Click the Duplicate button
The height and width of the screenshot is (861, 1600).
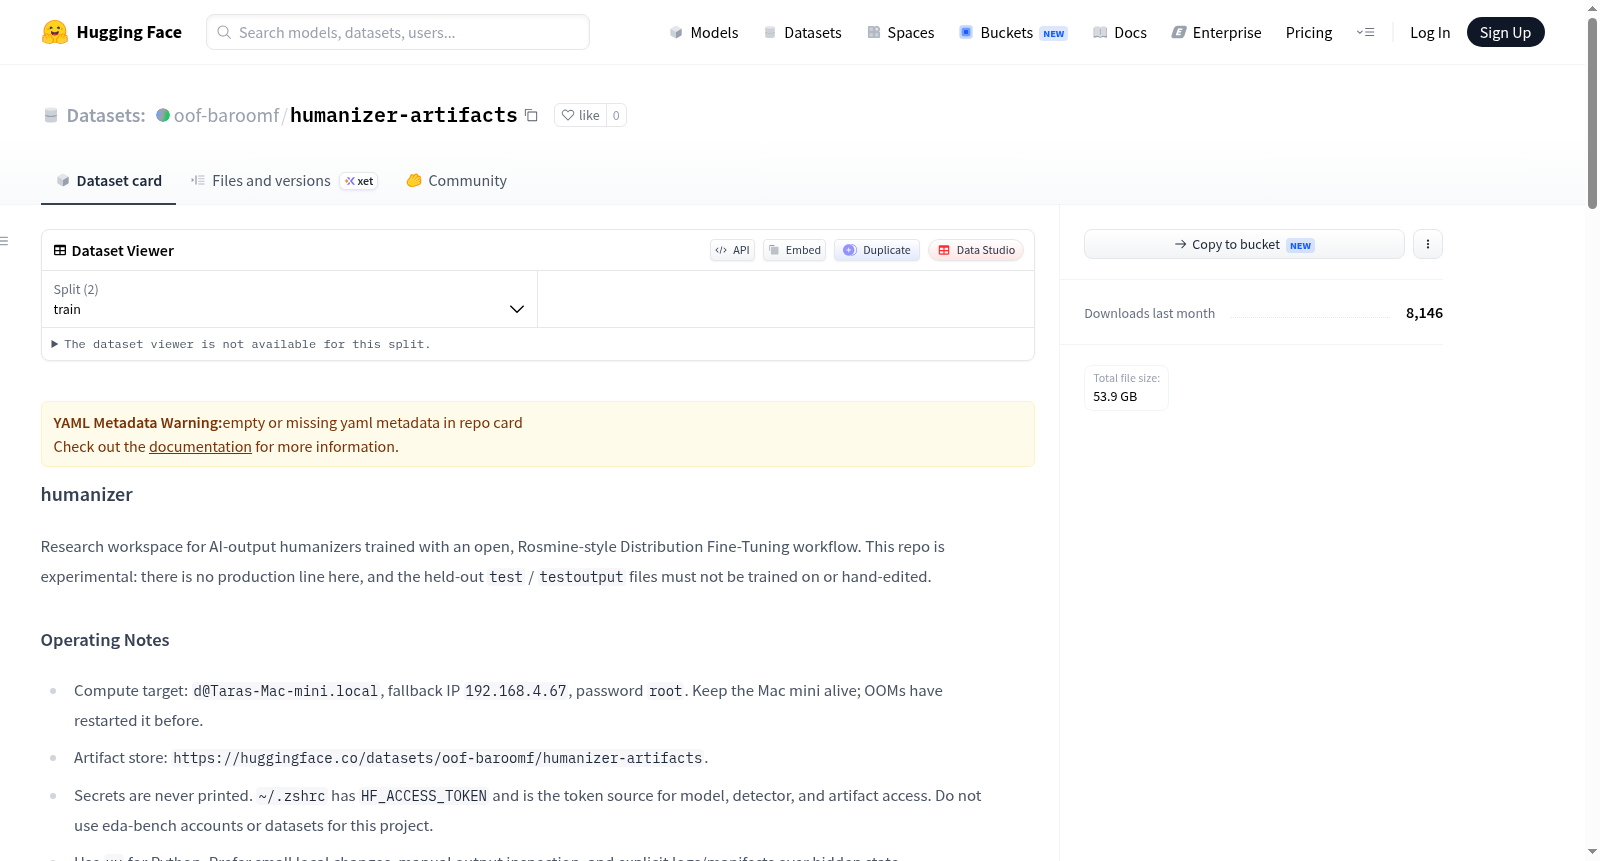(876, 250)
